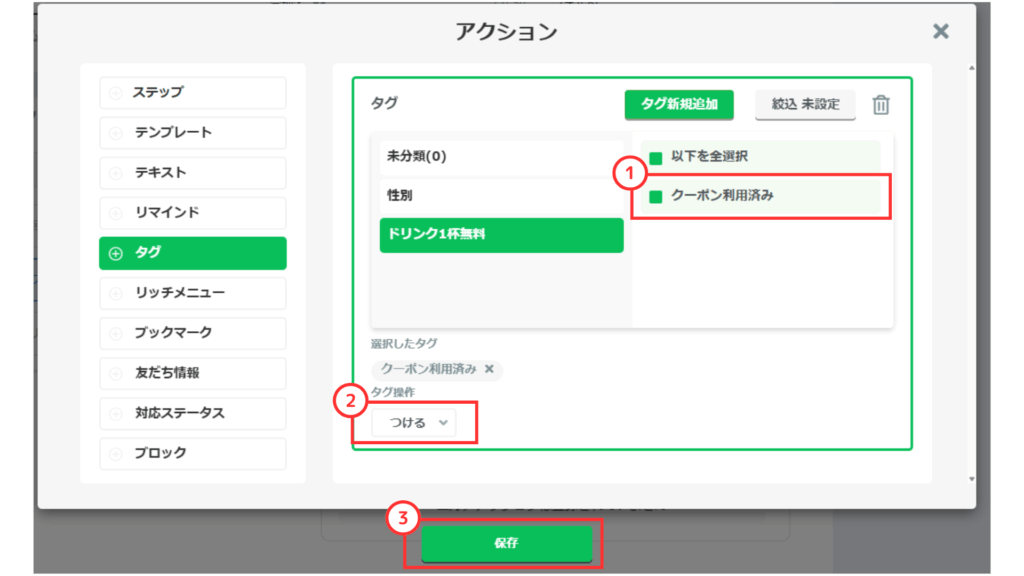1024x576 pixels.
Task: Click the plus icon beside テンプレート
Action: click(116, 133)
